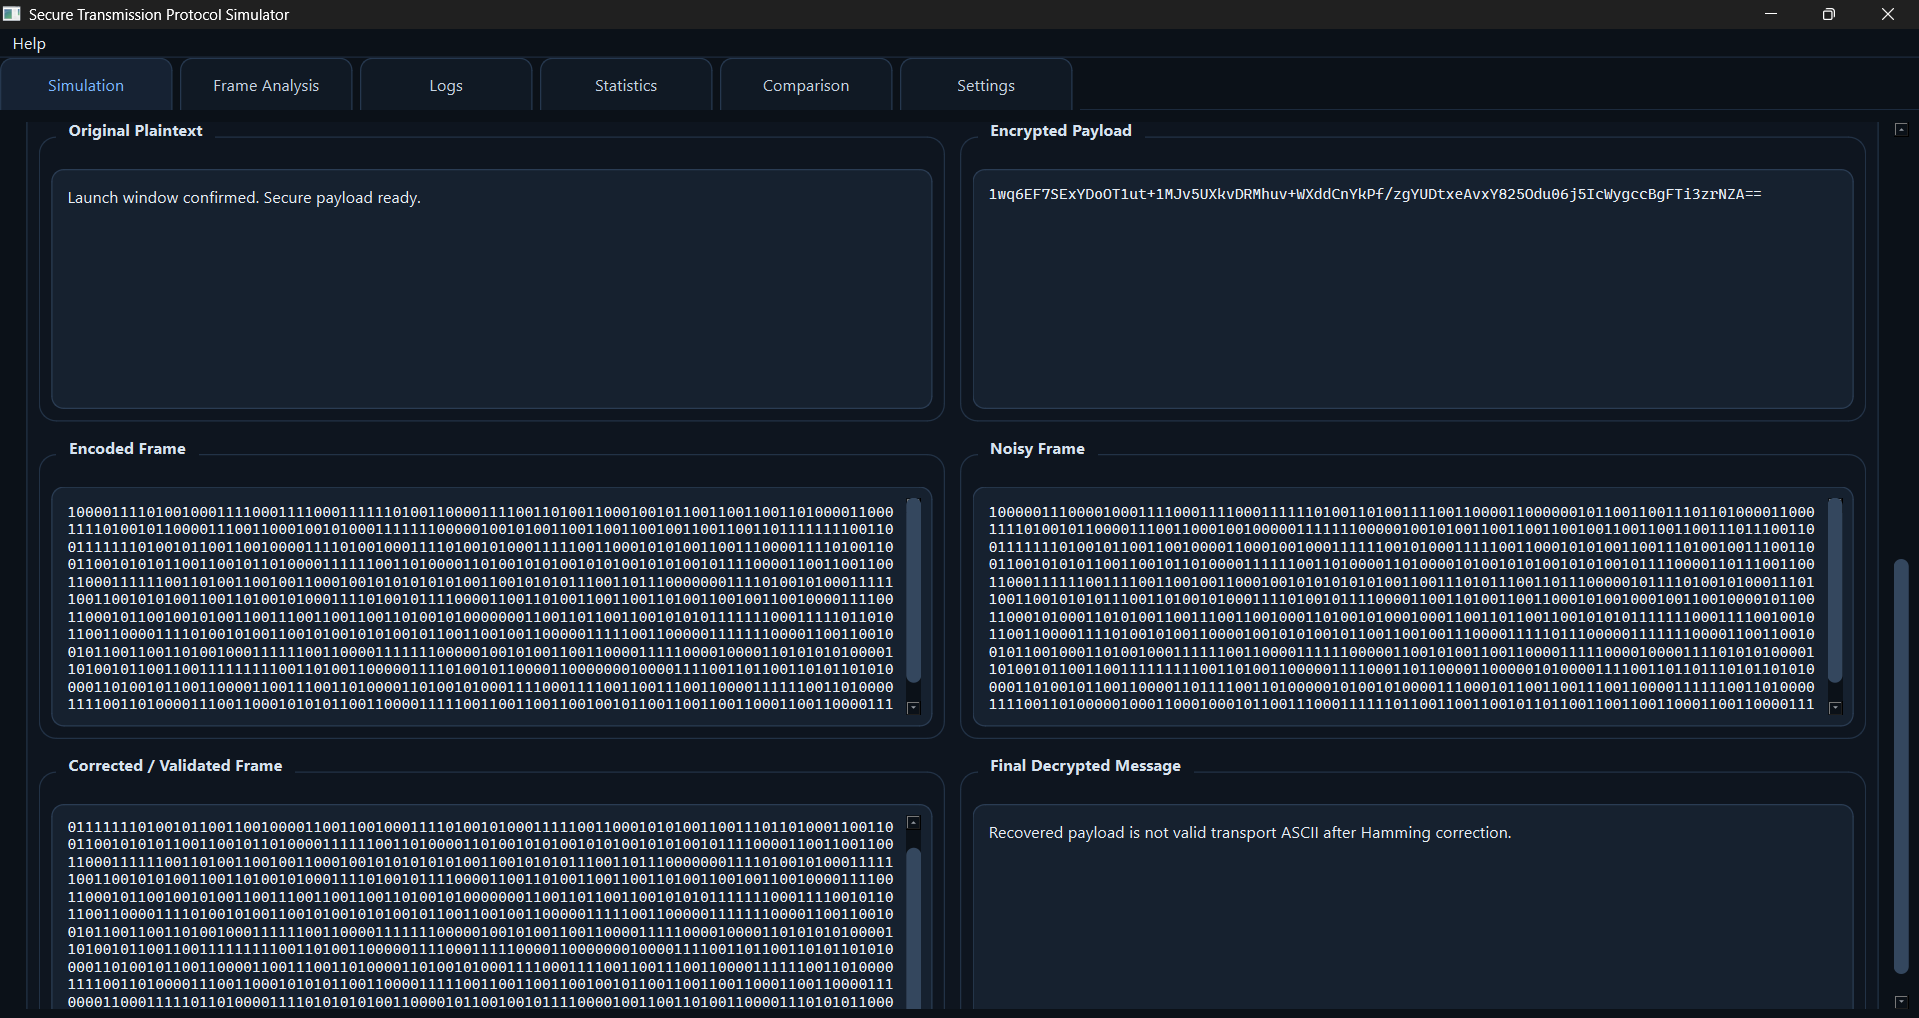Click inside the Original Plaintext text box
1919x1018 pixels.
(x=492, y=289)
